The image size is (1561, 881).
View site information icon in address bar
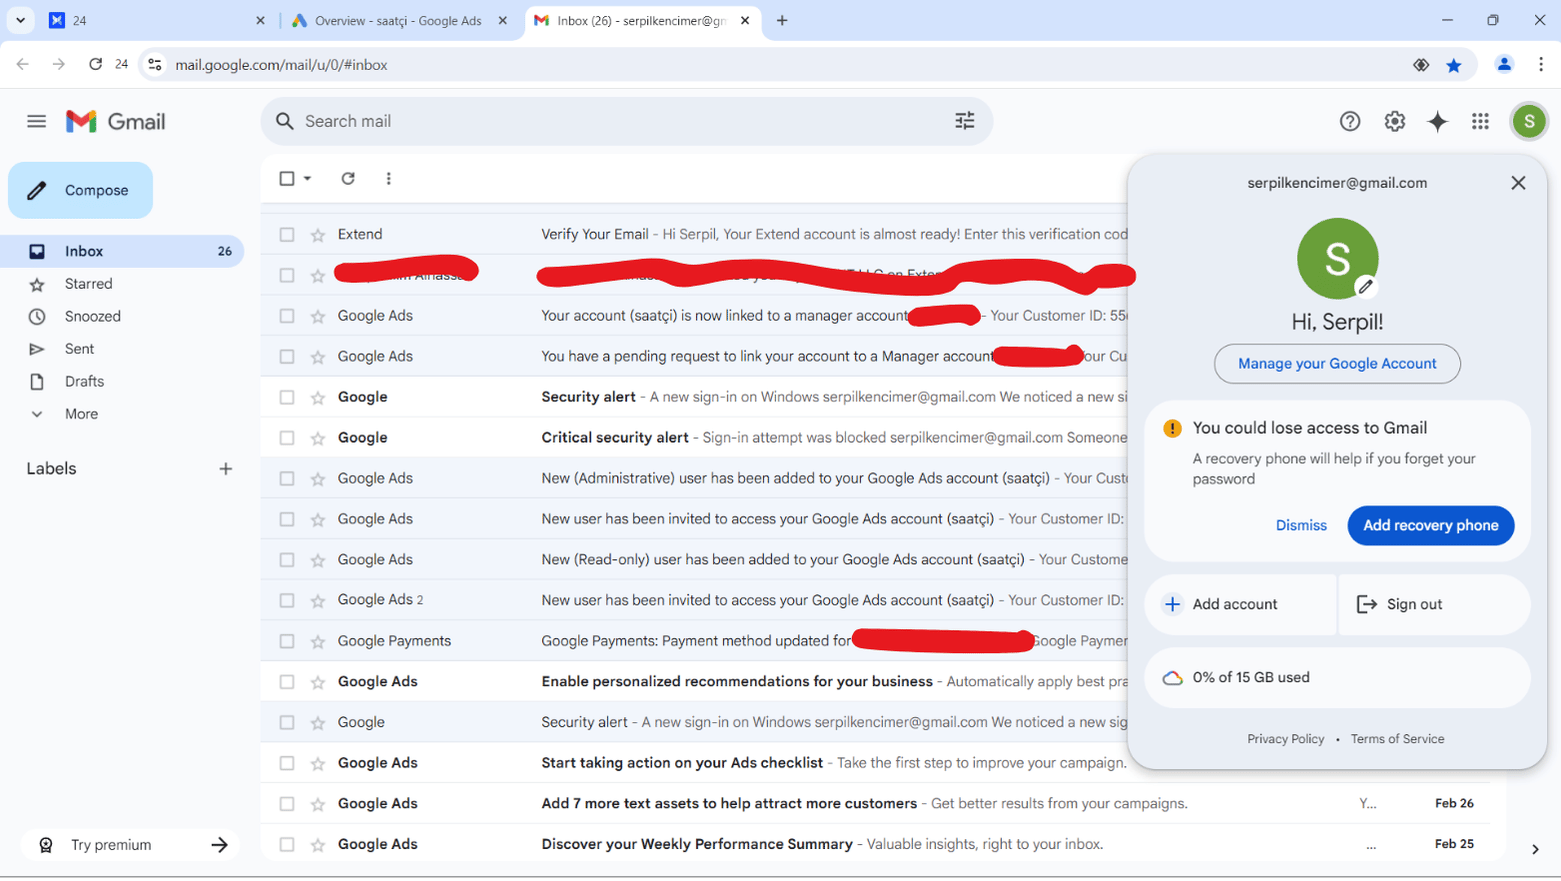(x=154, y=65)
